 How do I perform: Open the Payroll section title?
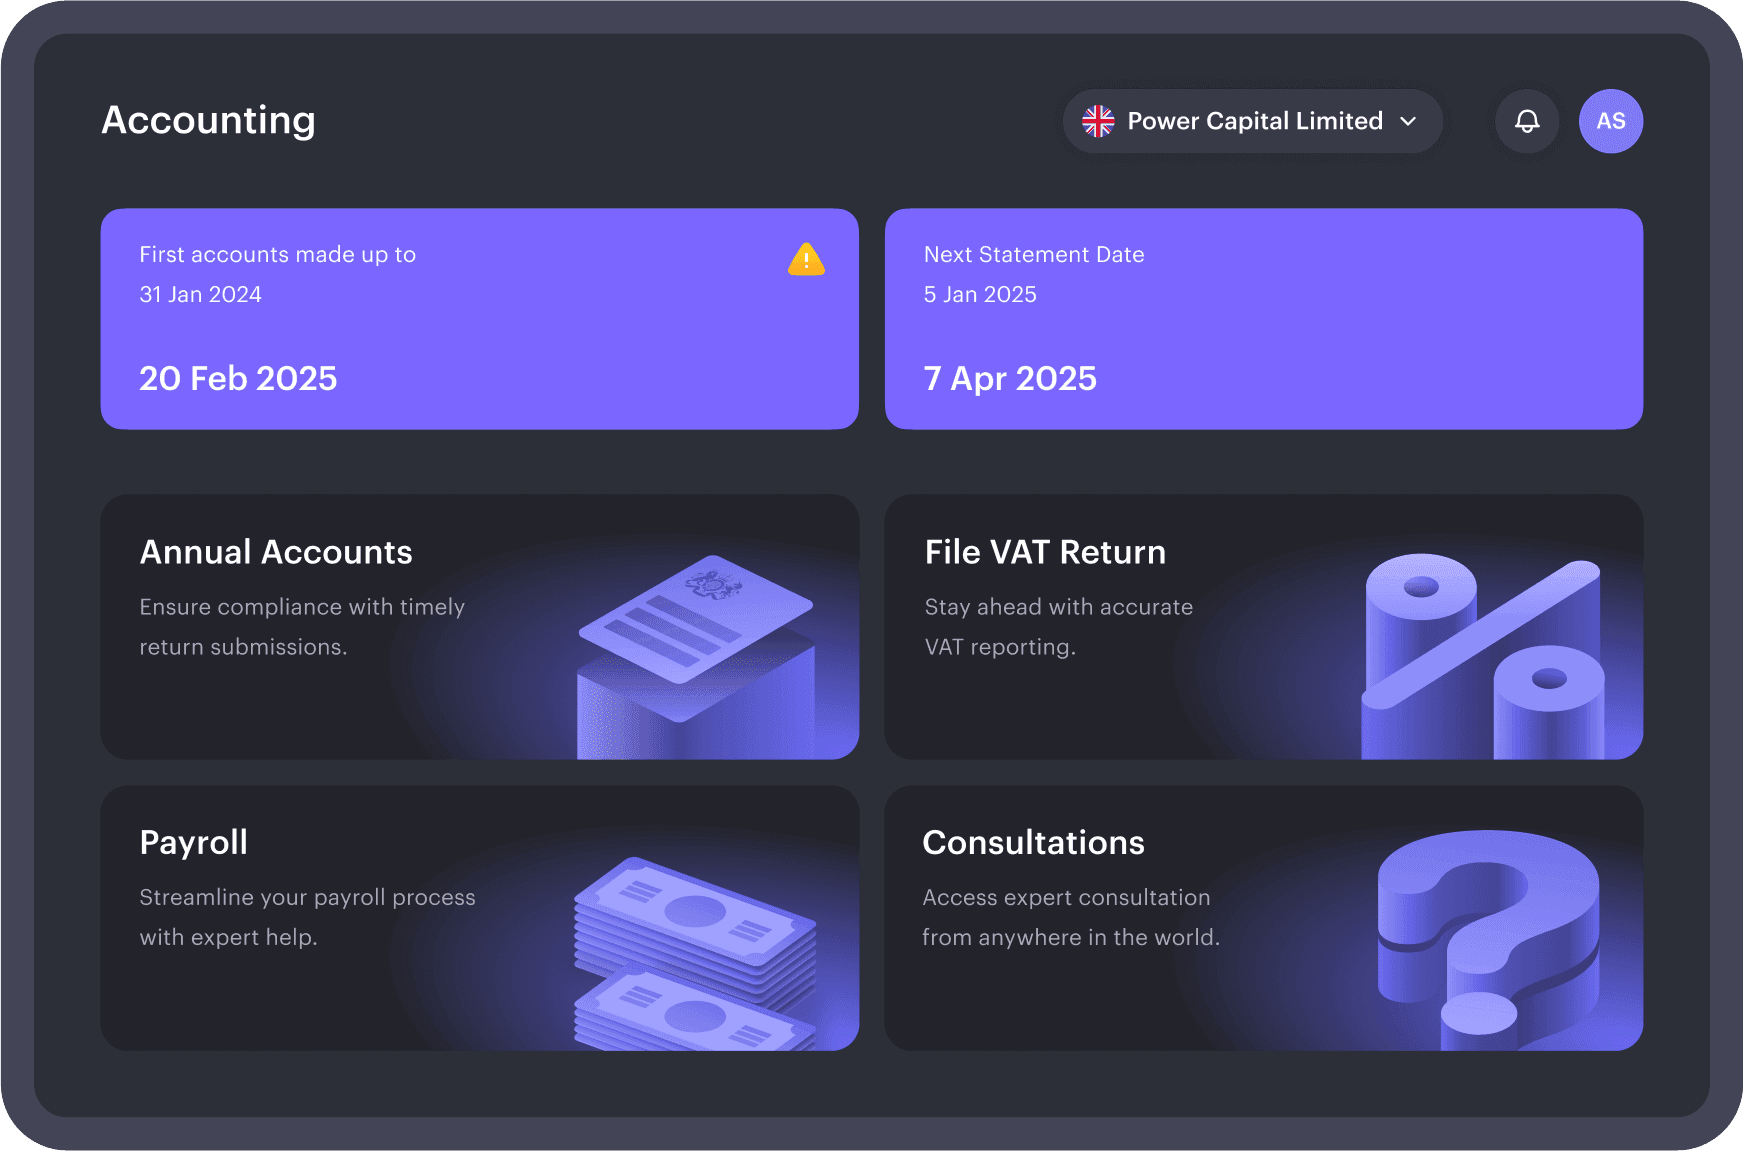tap(194, 842)
